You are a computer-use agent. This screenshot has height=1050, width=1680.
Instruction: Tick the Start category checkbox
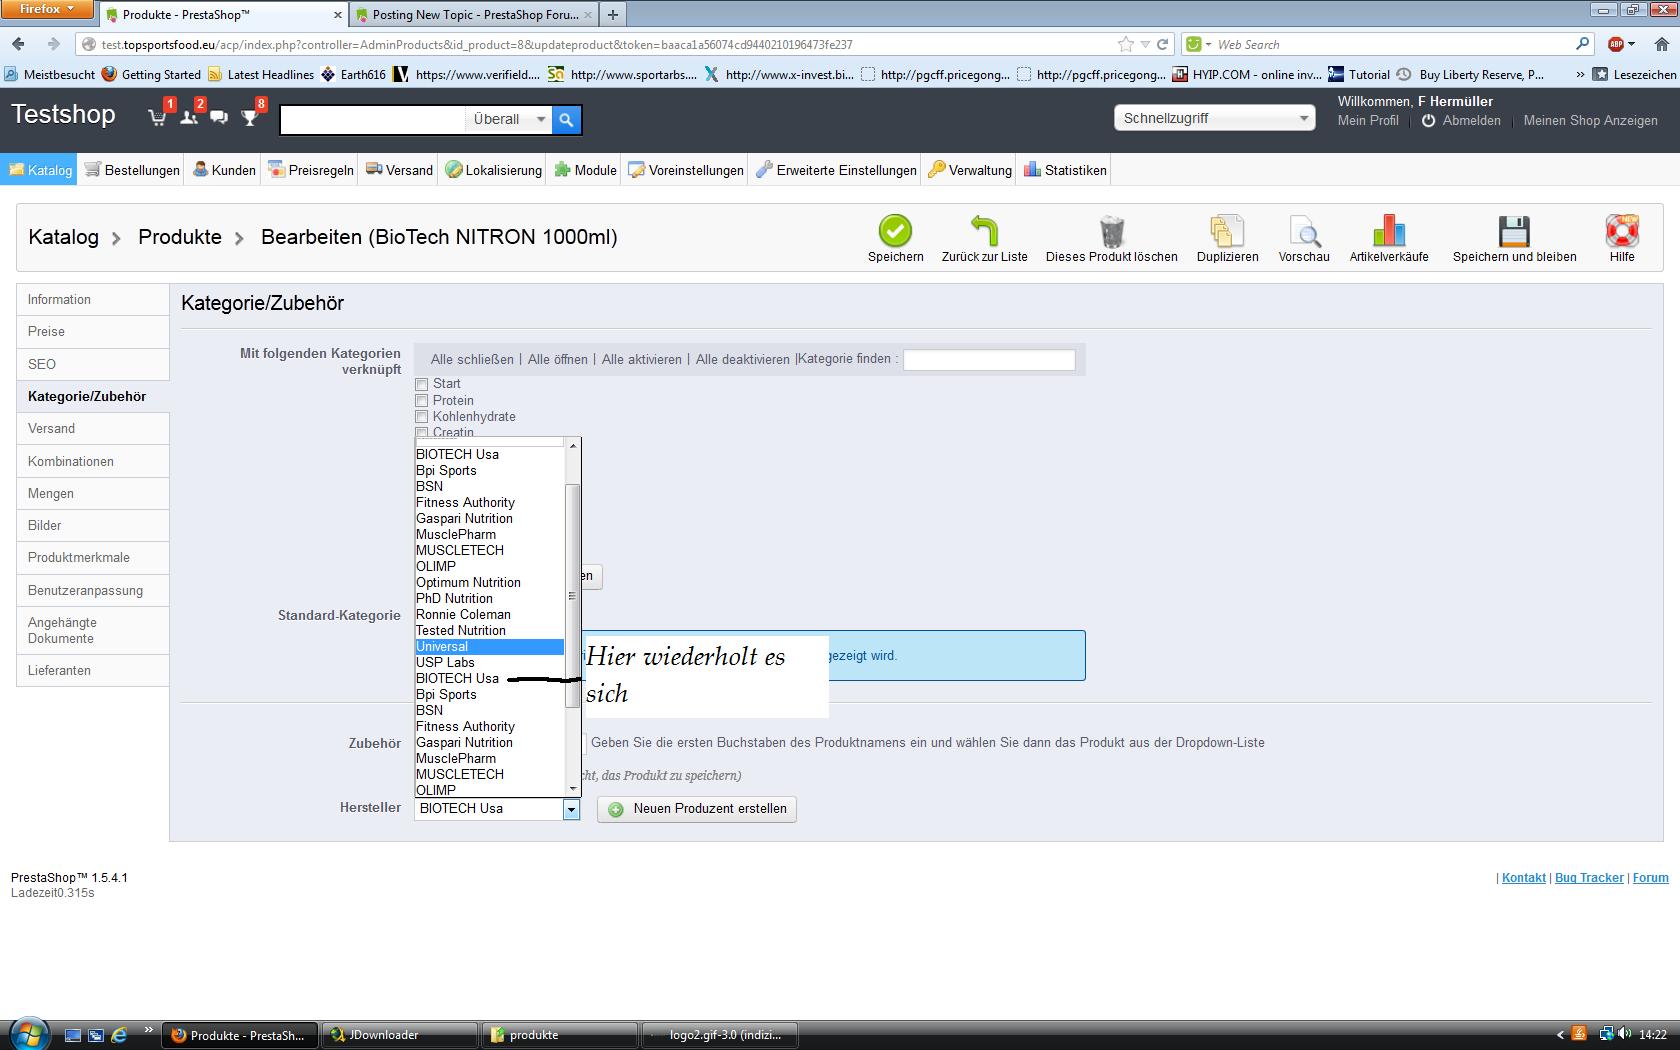pos(422,384)
